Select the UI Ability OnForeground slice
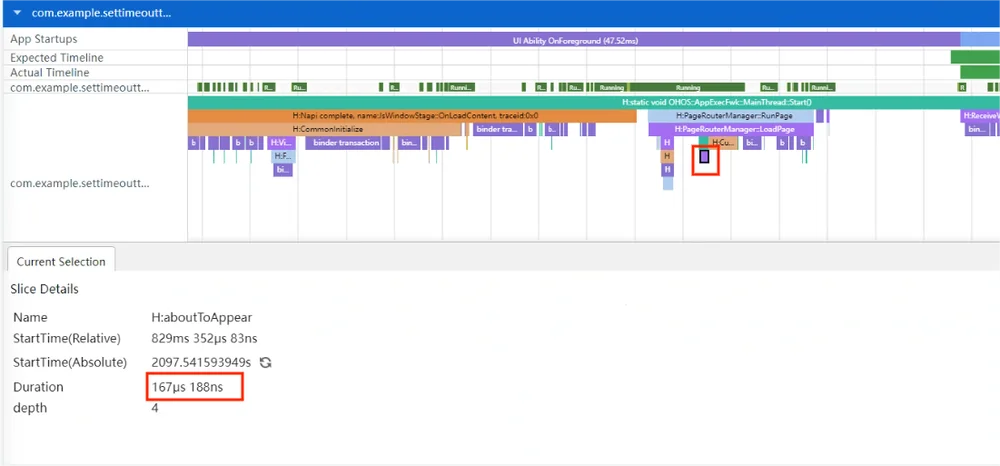This screenshot has width=1000, height=466. coord(574,40)
